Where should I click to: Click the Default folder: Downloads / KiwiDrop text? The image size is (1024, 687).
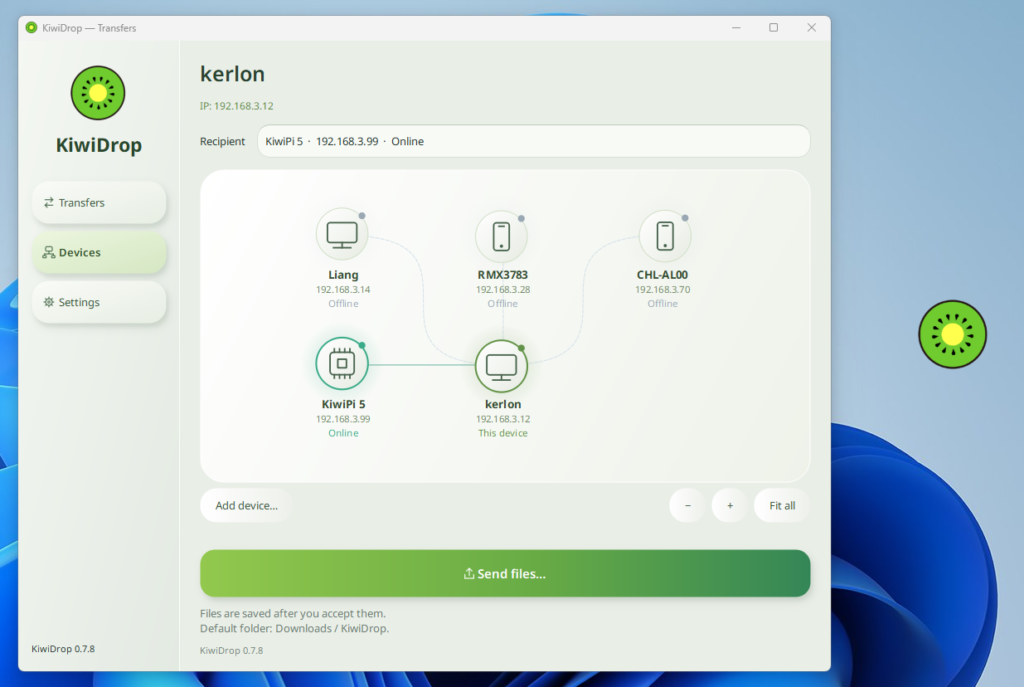pos(294,628)
